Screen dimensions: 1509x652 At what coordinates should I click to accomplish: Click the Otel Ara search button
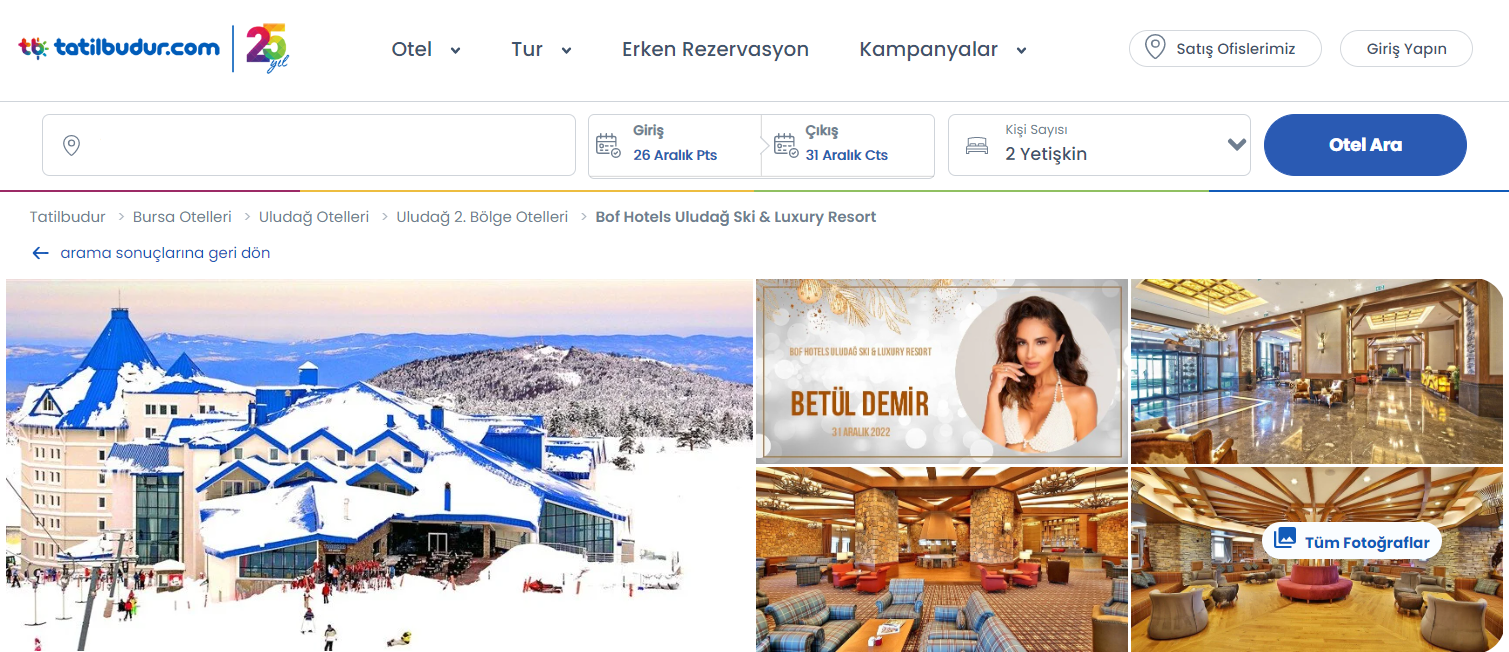(x=1365, y=145)
